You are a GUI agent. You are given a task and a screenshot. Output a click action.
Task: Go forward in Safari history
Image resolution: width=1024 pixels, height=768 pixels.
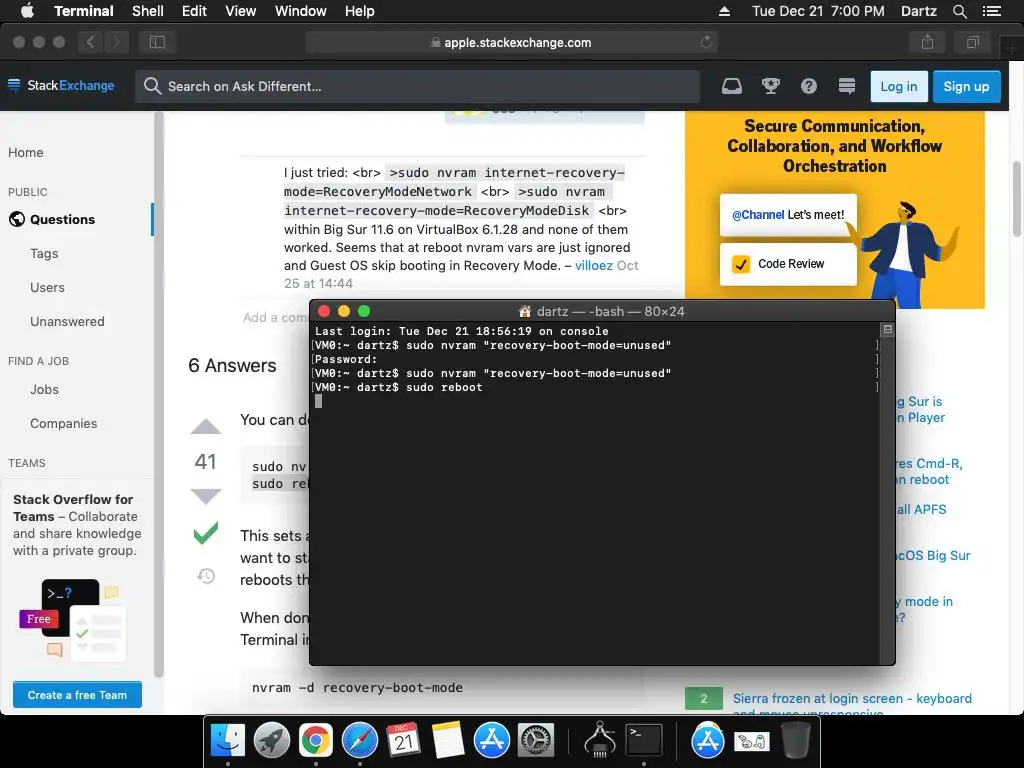coord(116,42)
